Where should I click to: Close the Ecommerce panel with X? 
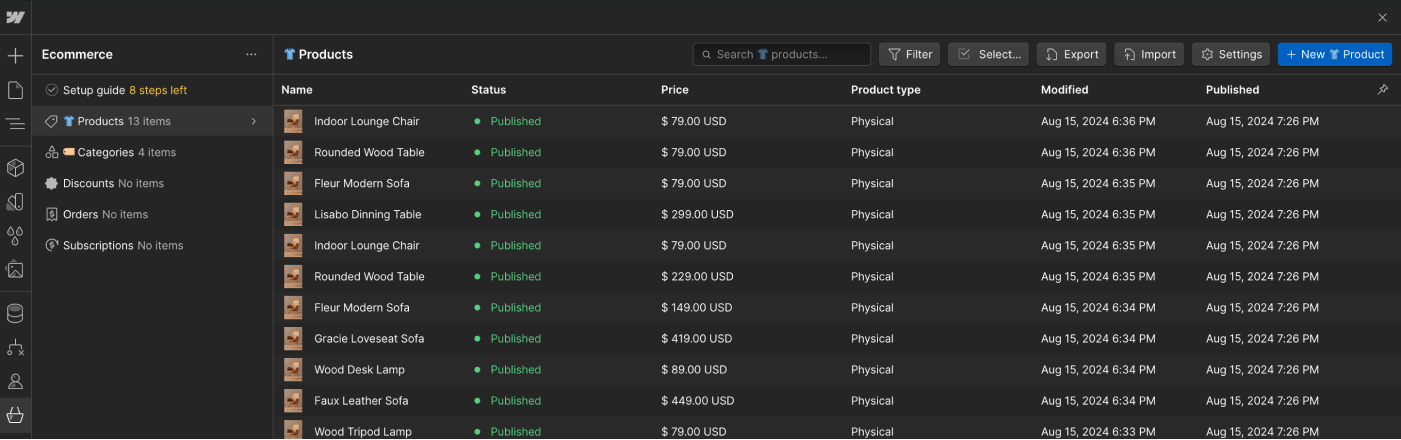point(1383,17)
